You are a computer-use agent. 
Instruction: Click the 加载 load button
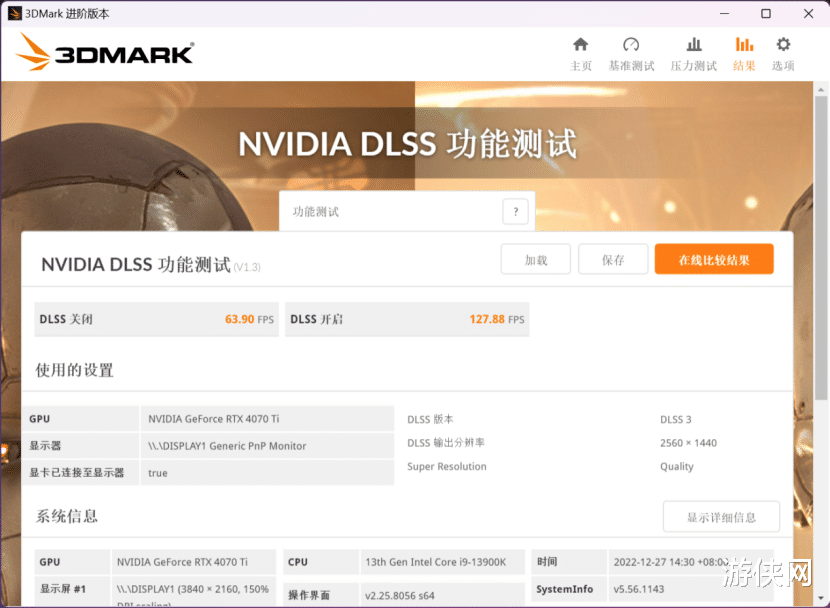point(535,258)
